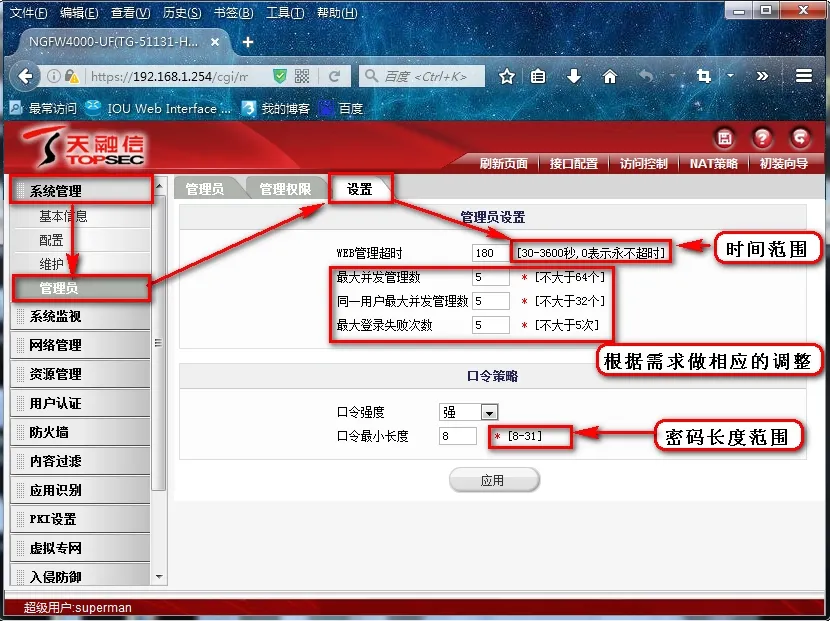Viewport: 830px width, 621px height.
Task: Open the 百度 bookmark
Action: 341,109
